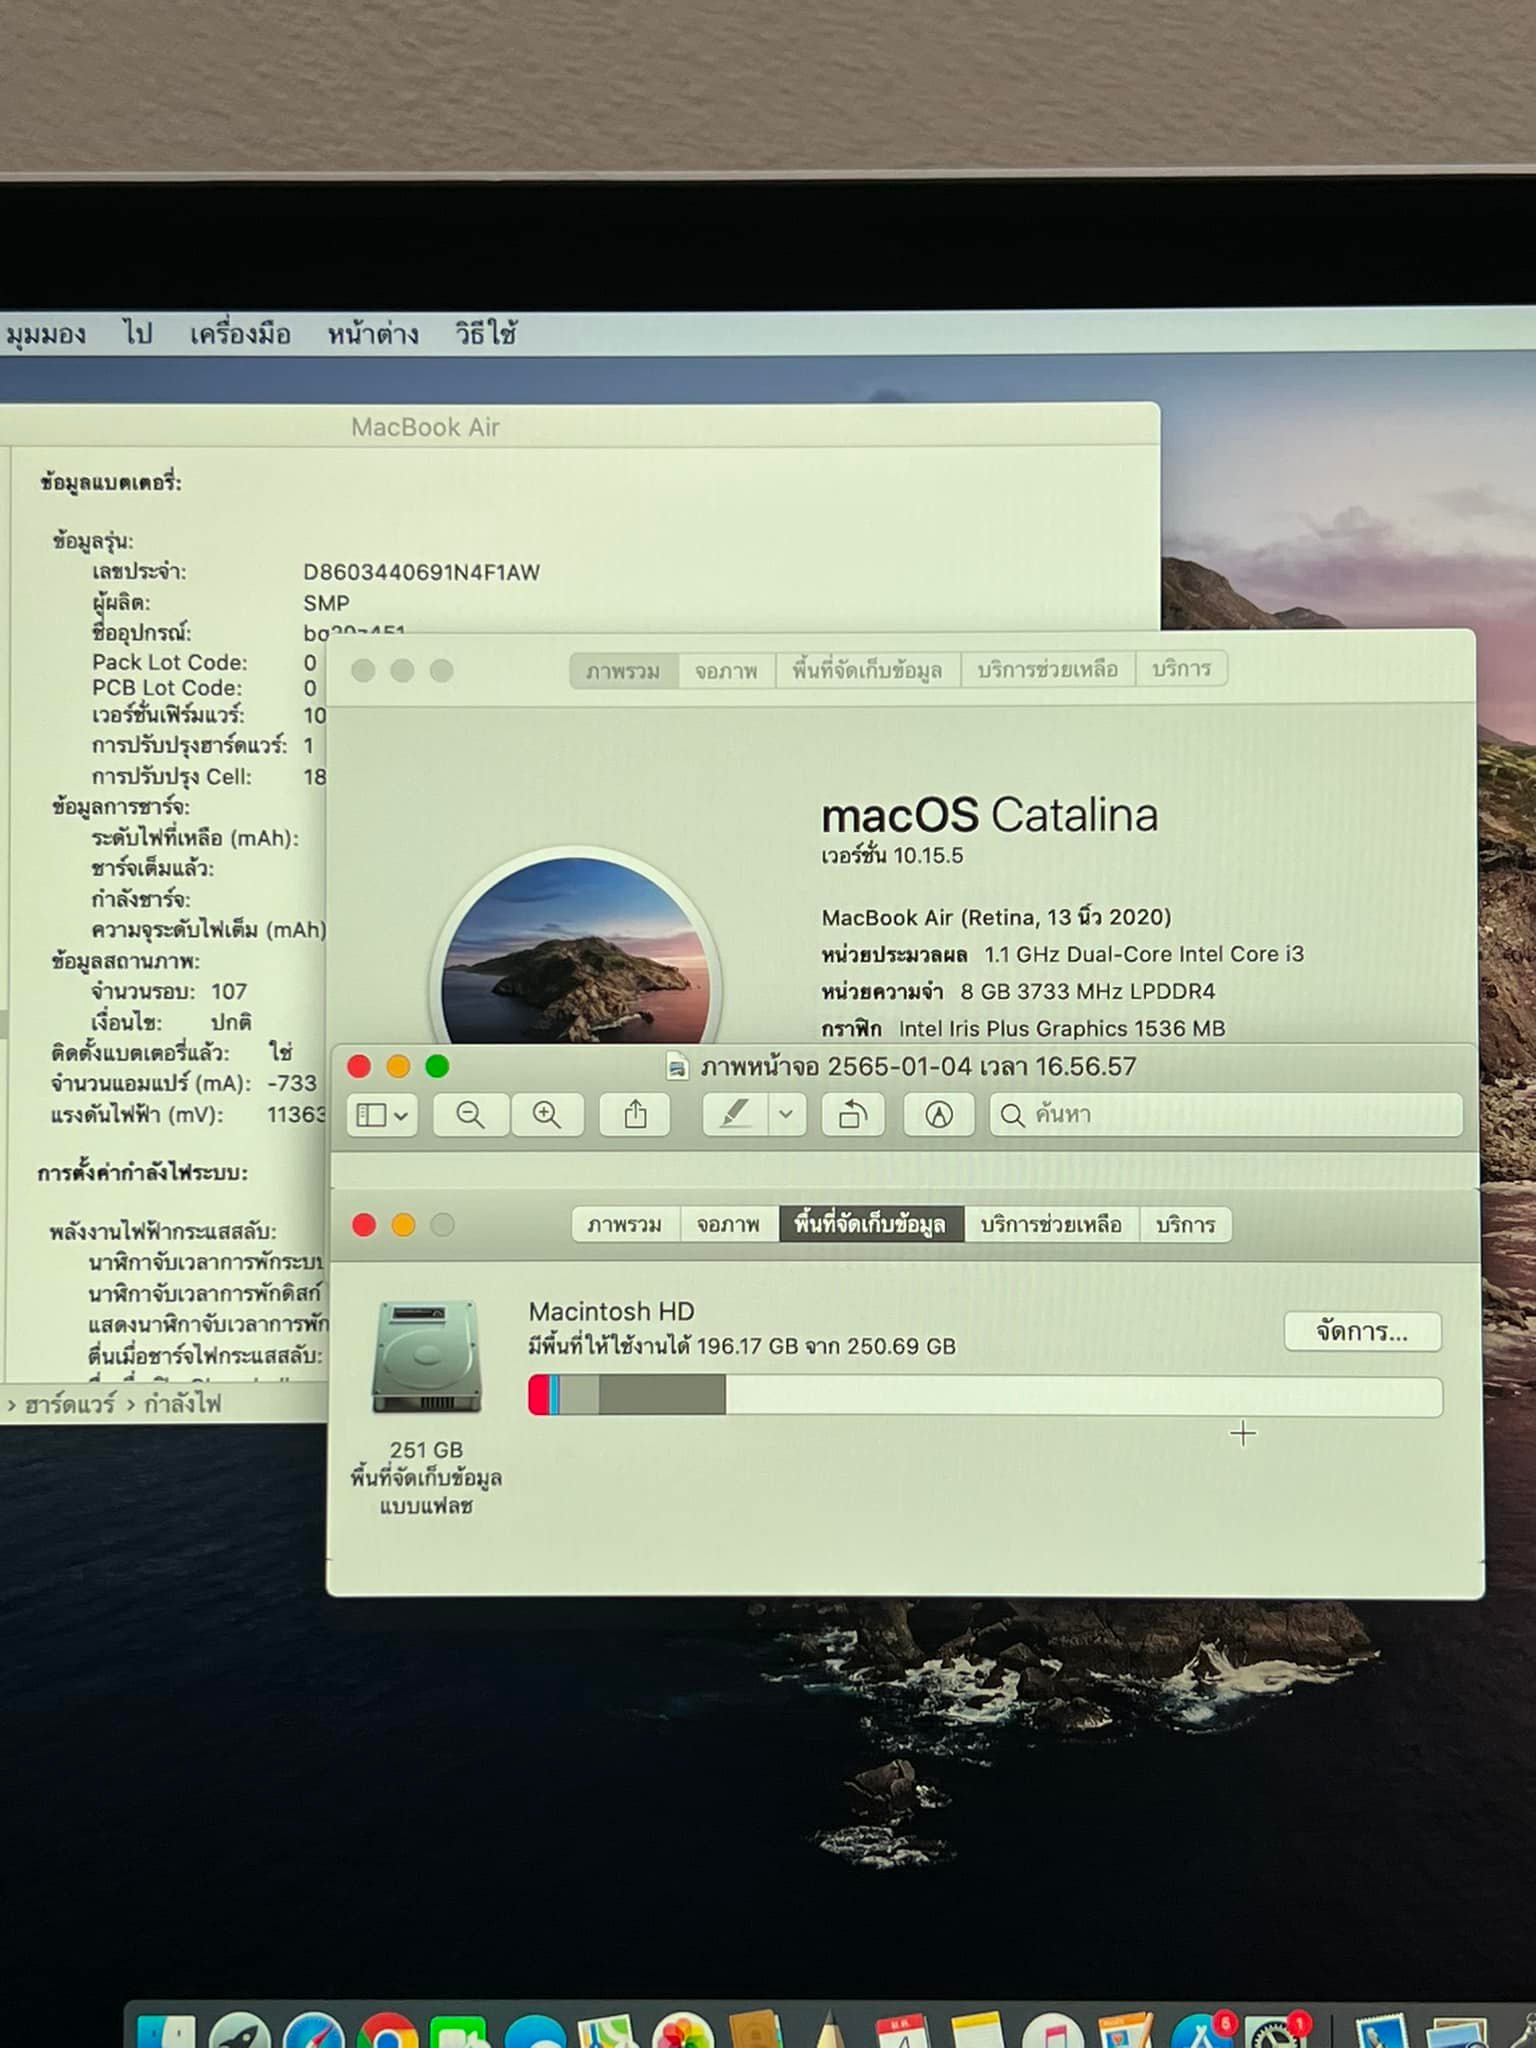
Task: Click the Preview zoom in magnifier icon
Action: point(547,1114)
